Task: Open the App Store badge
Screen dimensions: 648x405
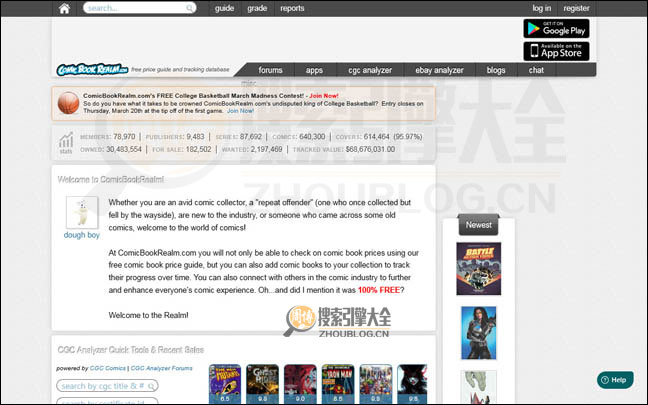Action: coord(556,51)
